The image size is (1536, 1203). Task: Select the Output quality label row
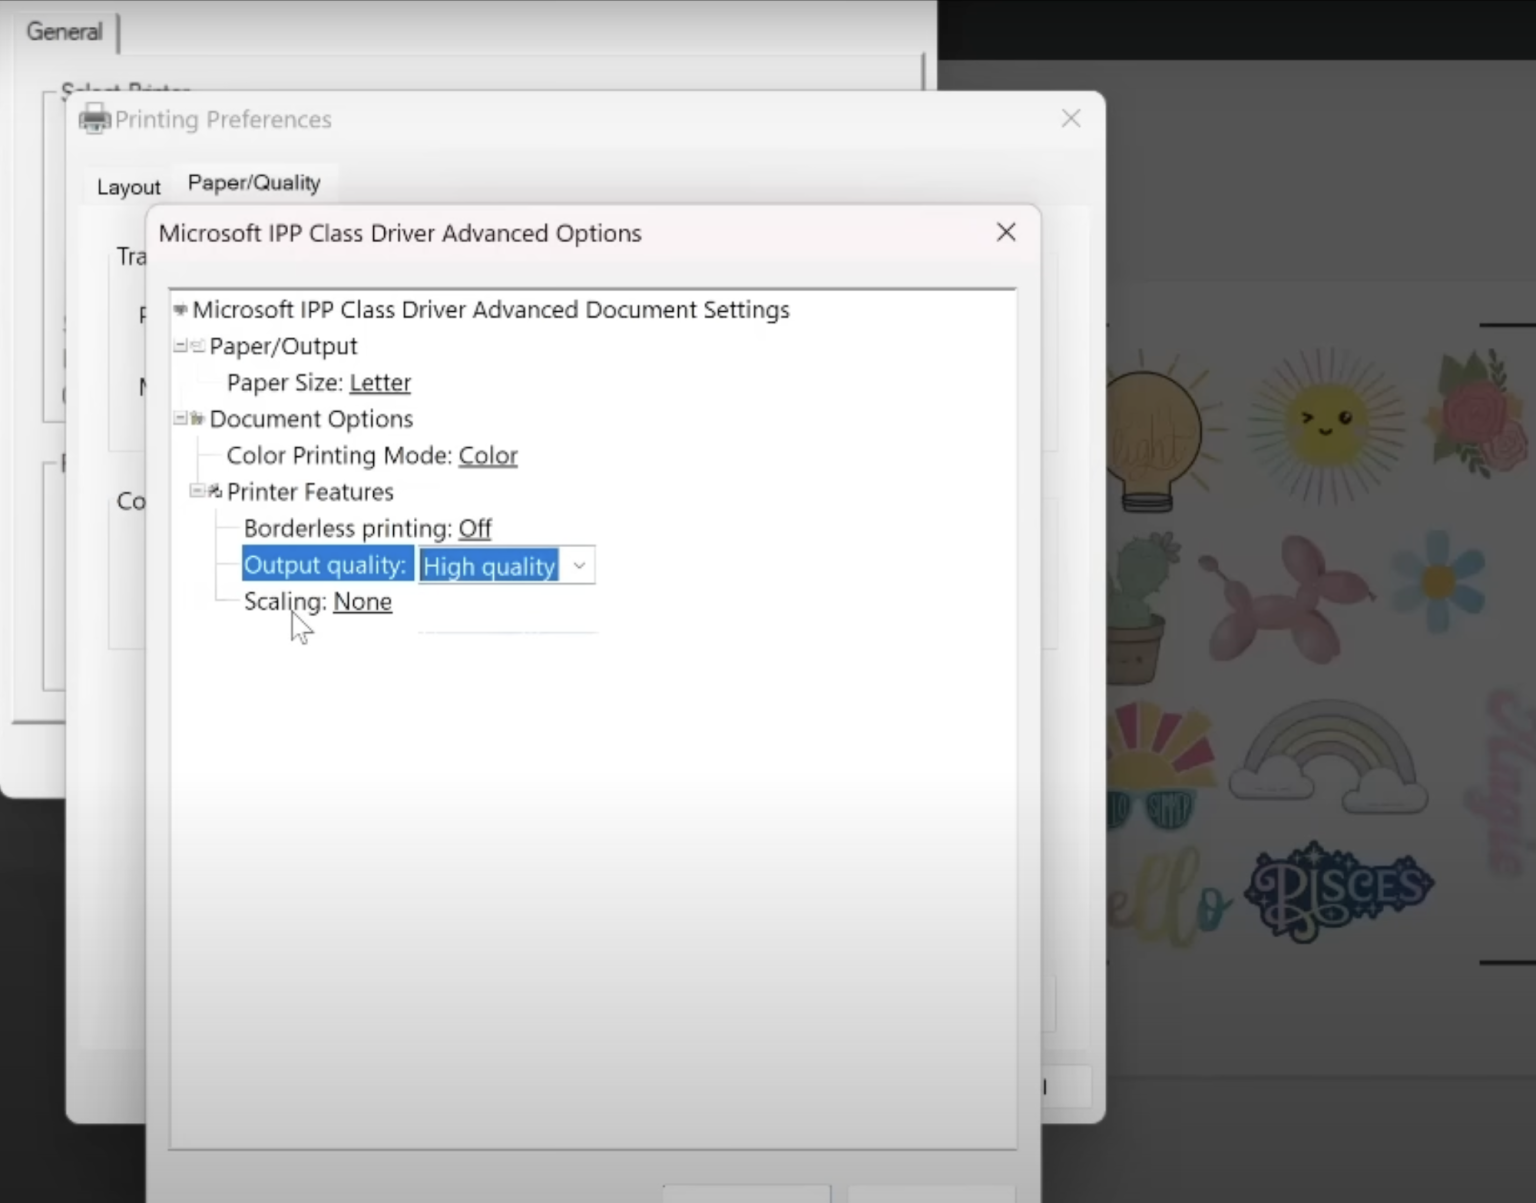(x=325, y=566)
